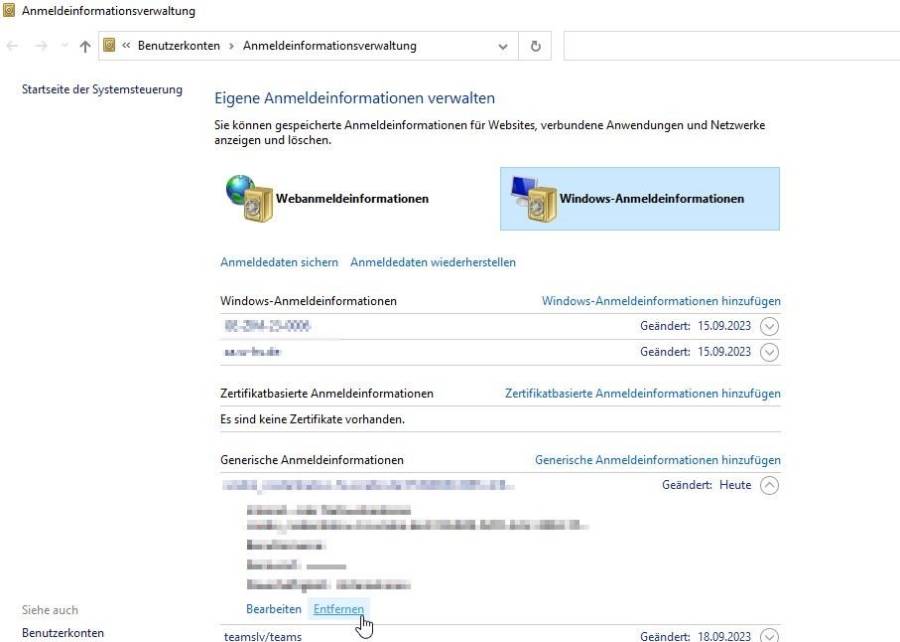Open the address bar history dropdown

tap(503, 46)
